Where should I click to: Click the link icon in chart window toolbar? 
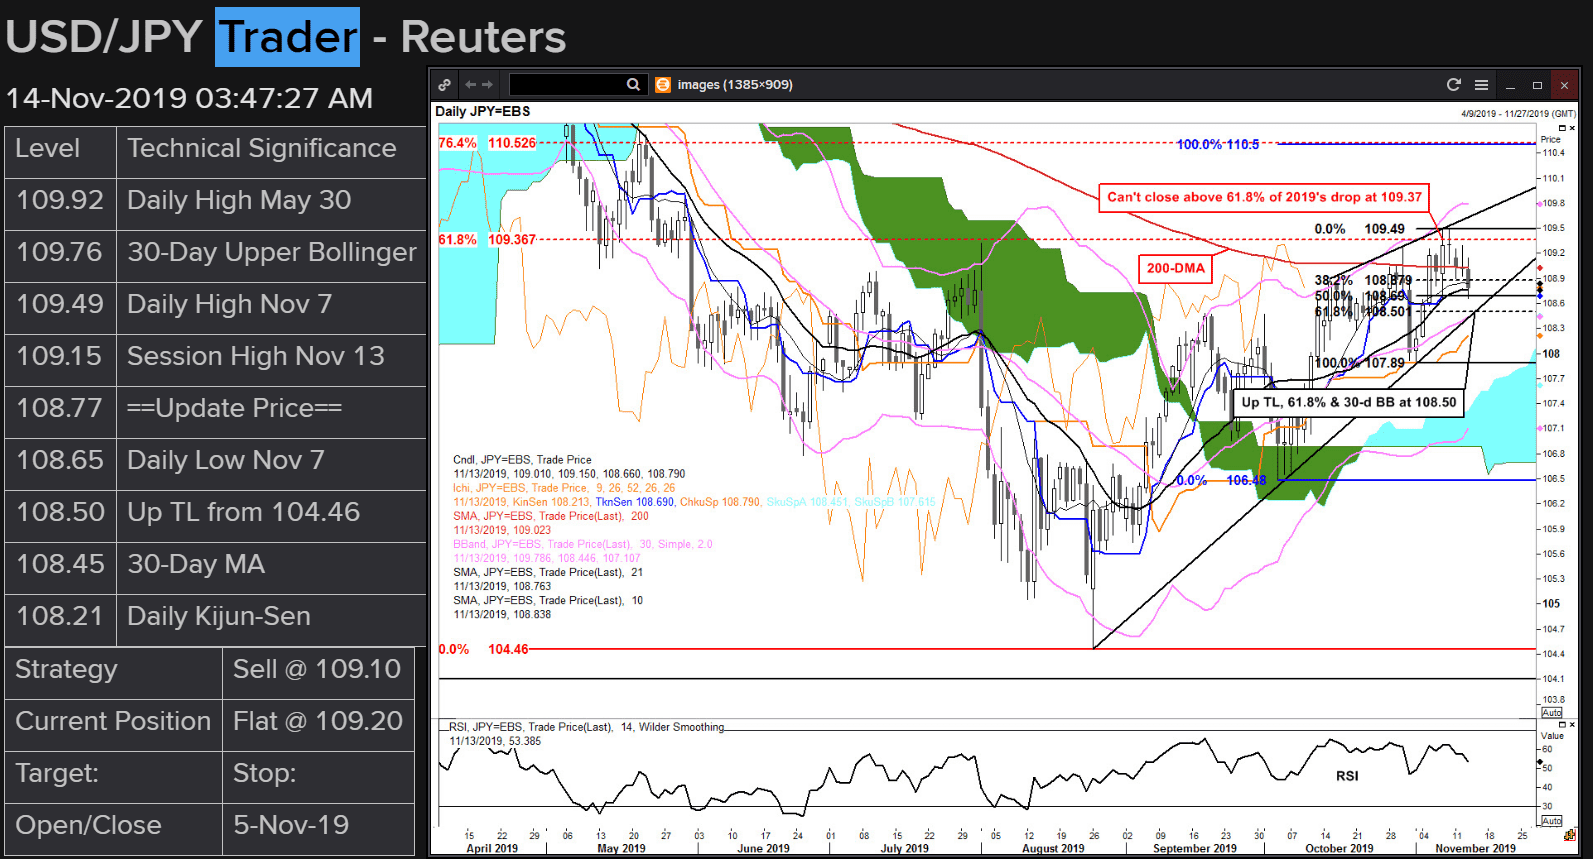[444, 85]
